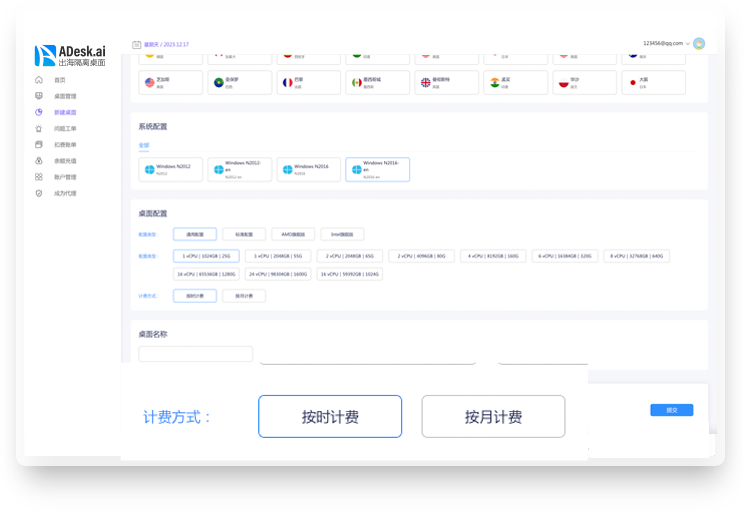Viewport: 745px width, 513px height.
Task: Select the AMD旗舰版 configuration type
Action: 293,234
